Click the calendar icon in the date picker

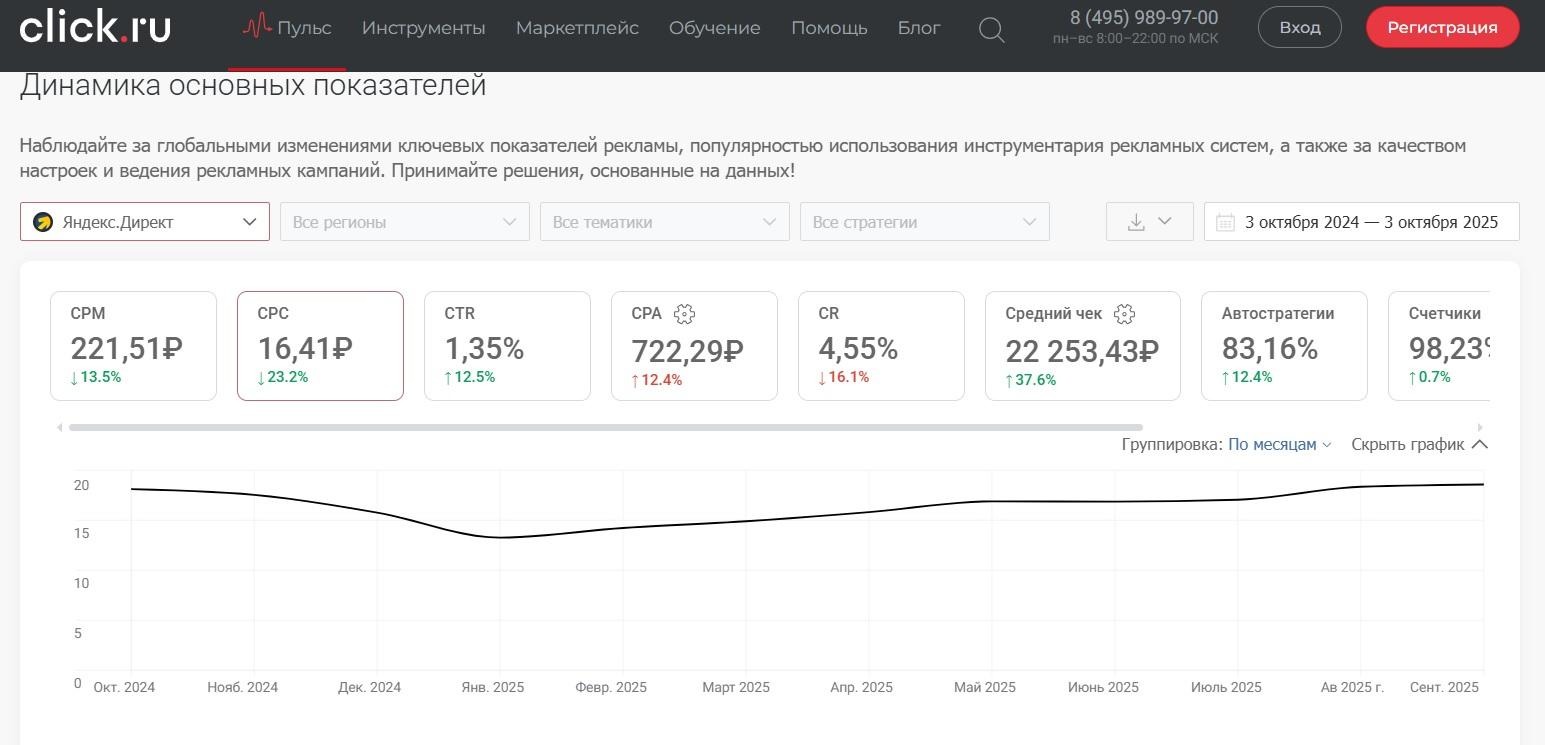[x=1225, y=221]
